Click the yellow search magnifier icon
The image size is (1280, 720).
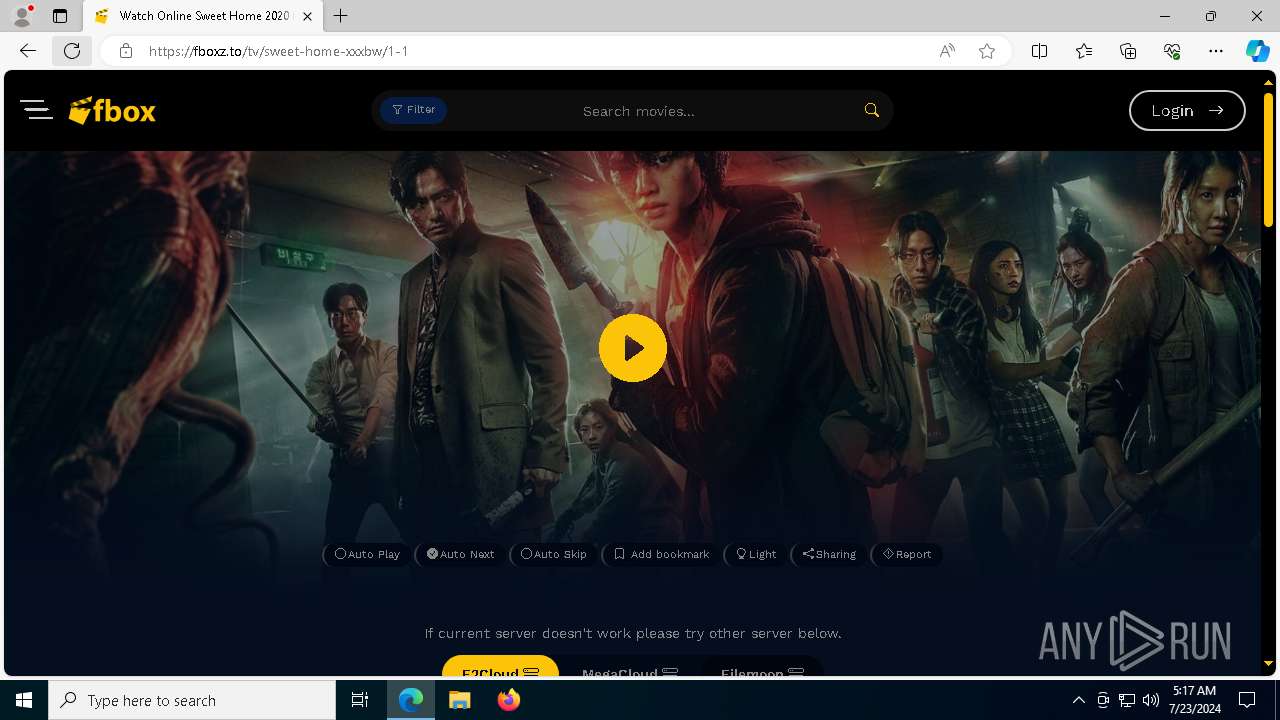tap(872, 110)
